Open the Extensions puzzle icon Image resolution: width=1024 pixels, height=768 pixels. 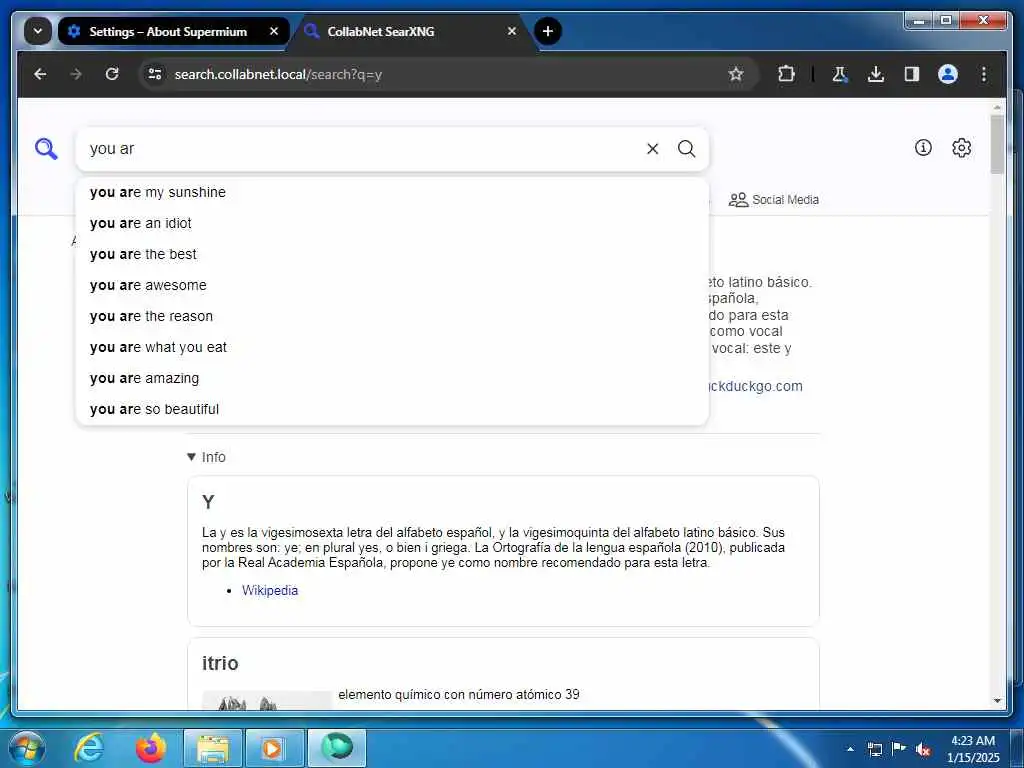(786, 74)
